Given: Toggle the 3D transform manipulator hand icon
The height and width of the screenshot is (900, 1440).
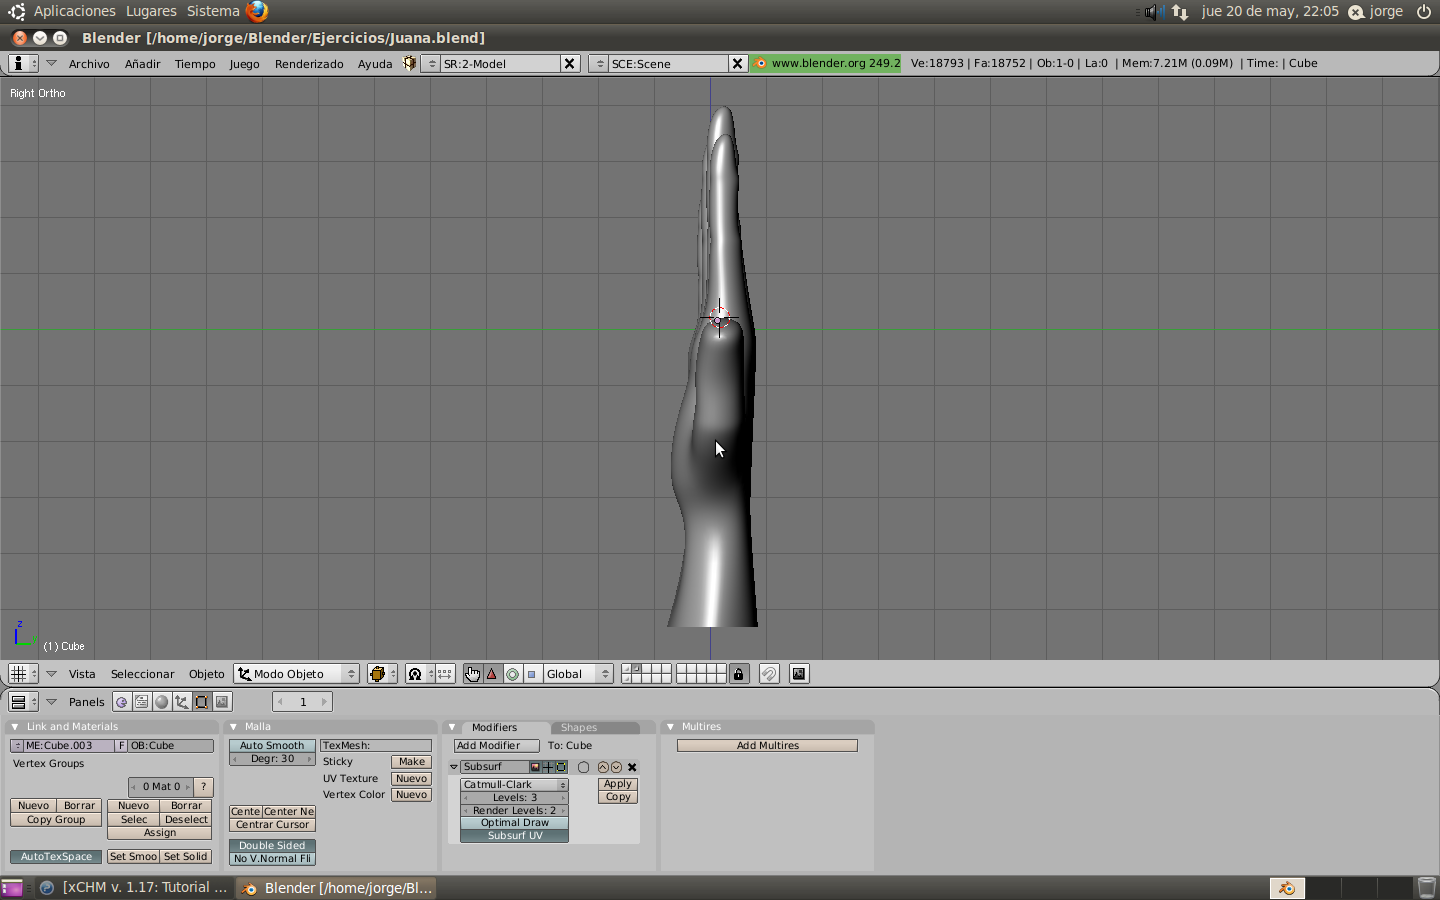Looking at the screenshot, I should (x=472, y=674).
